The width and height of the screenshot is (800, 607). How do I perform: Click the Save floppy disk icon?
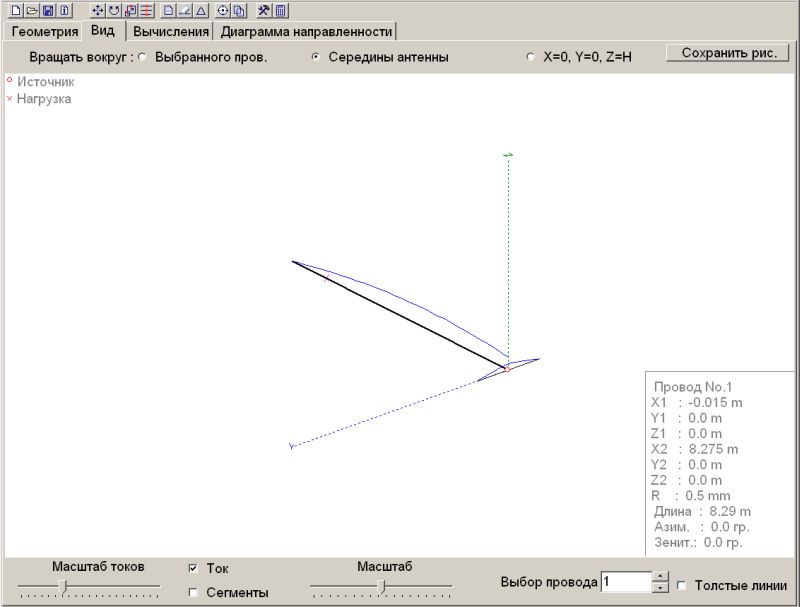[x=47, y=10]
